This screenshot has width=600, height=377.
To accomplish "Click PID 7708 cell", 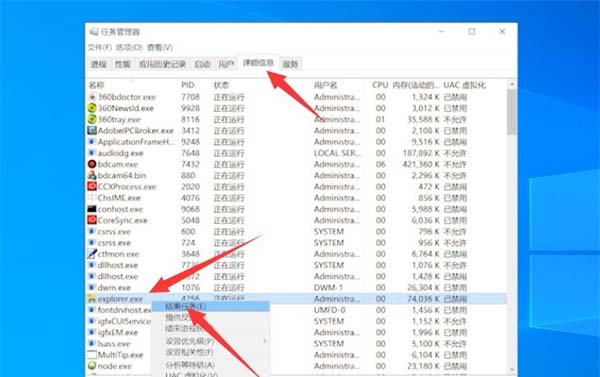I will [x=191, y=97].
